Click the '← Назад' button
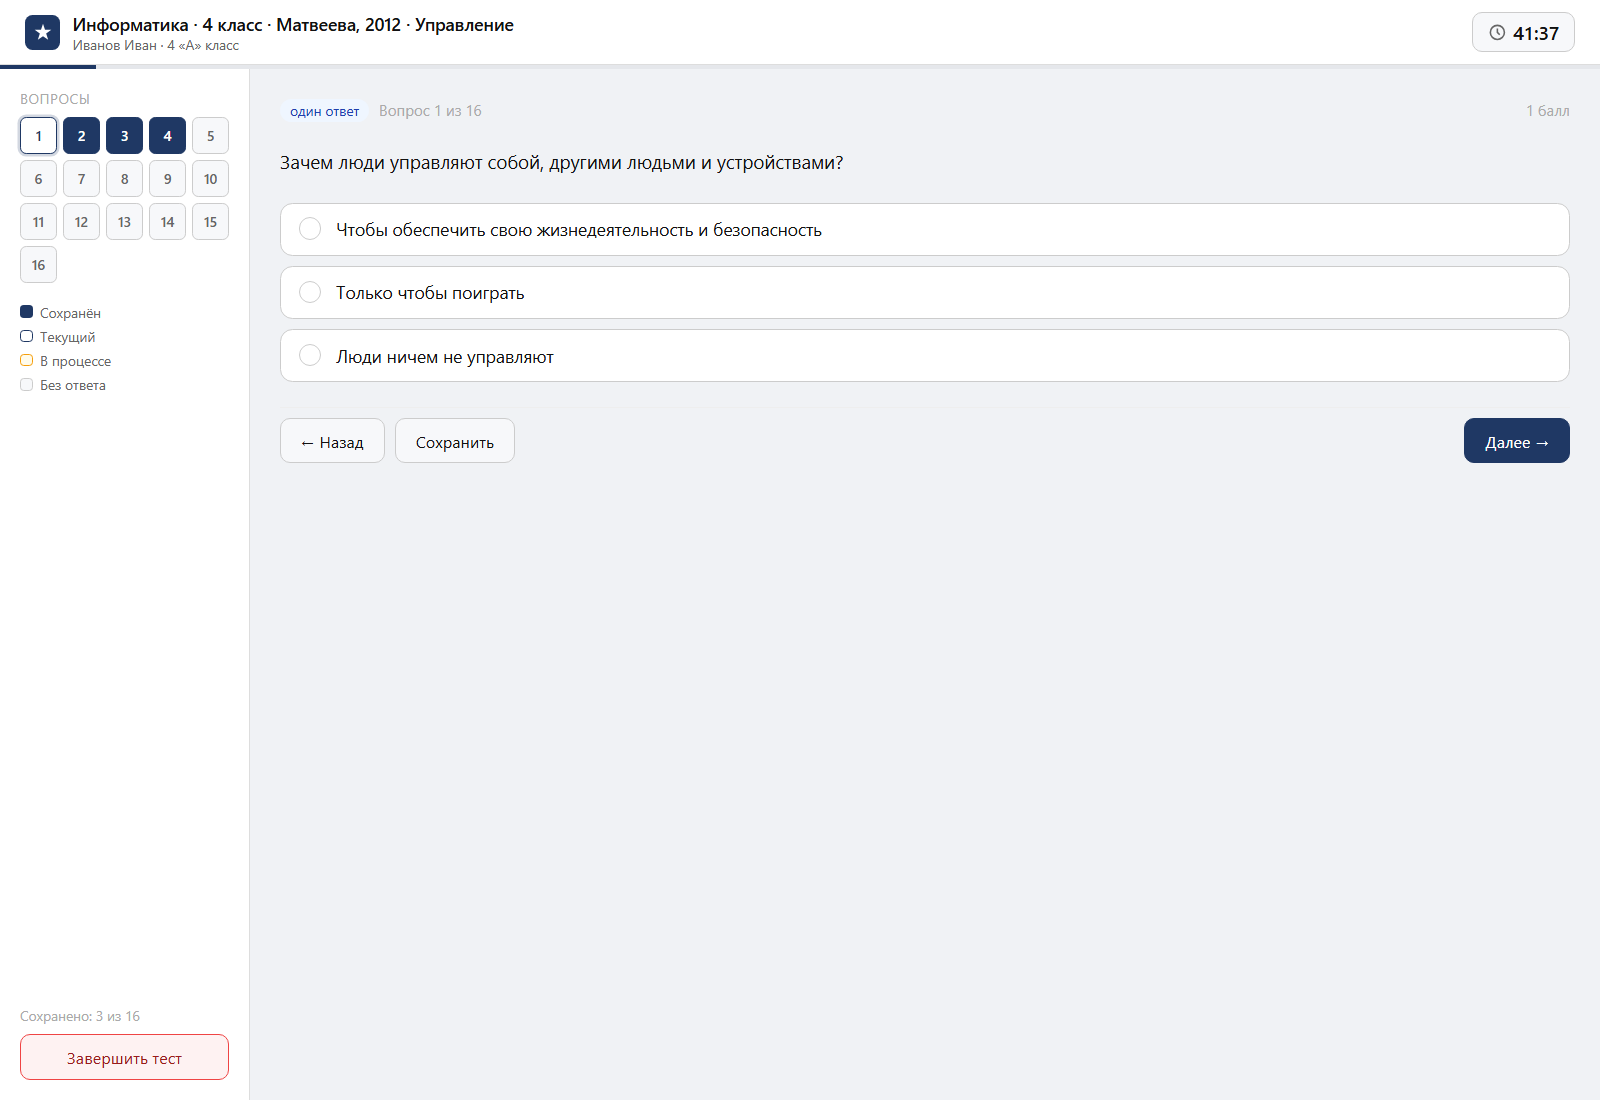 [332, 441]
